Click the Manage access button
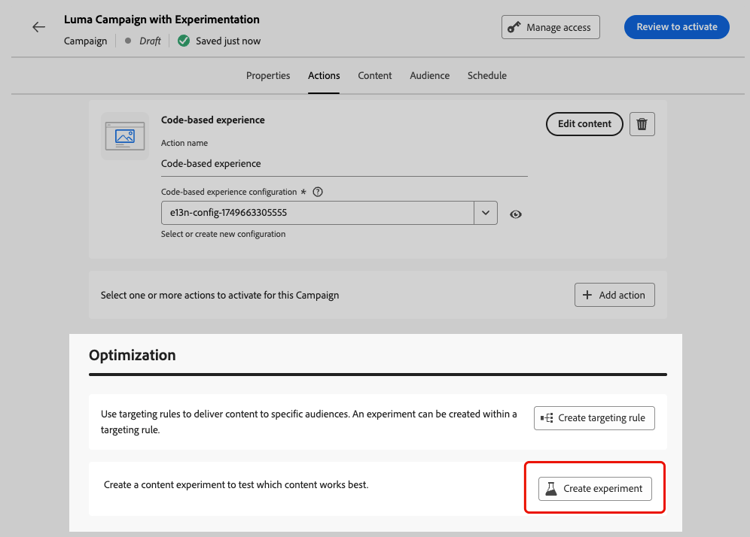Image resolution: width=750 pixels, height=537 pixels. point(550,27)
